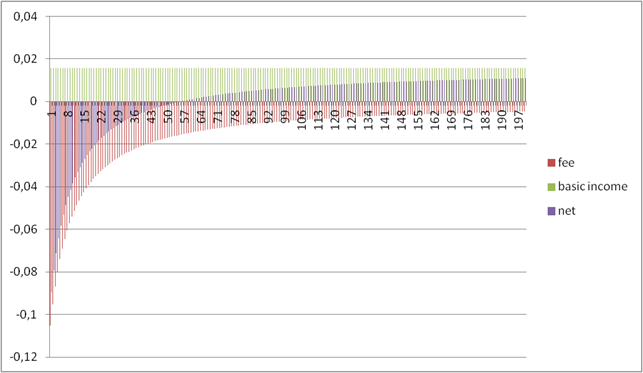Click x-axis label 134

coord(369,119)
